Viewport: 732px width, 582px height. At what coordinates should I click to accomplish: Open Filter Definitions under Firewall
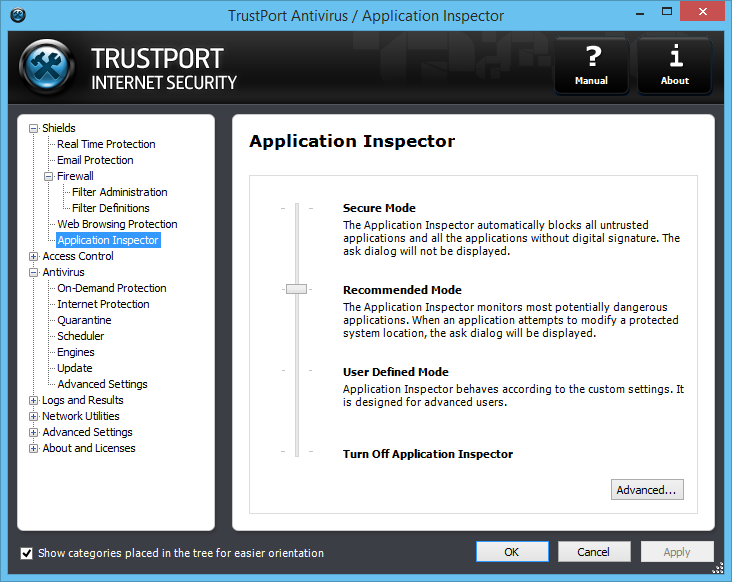[x=111, y=208]
